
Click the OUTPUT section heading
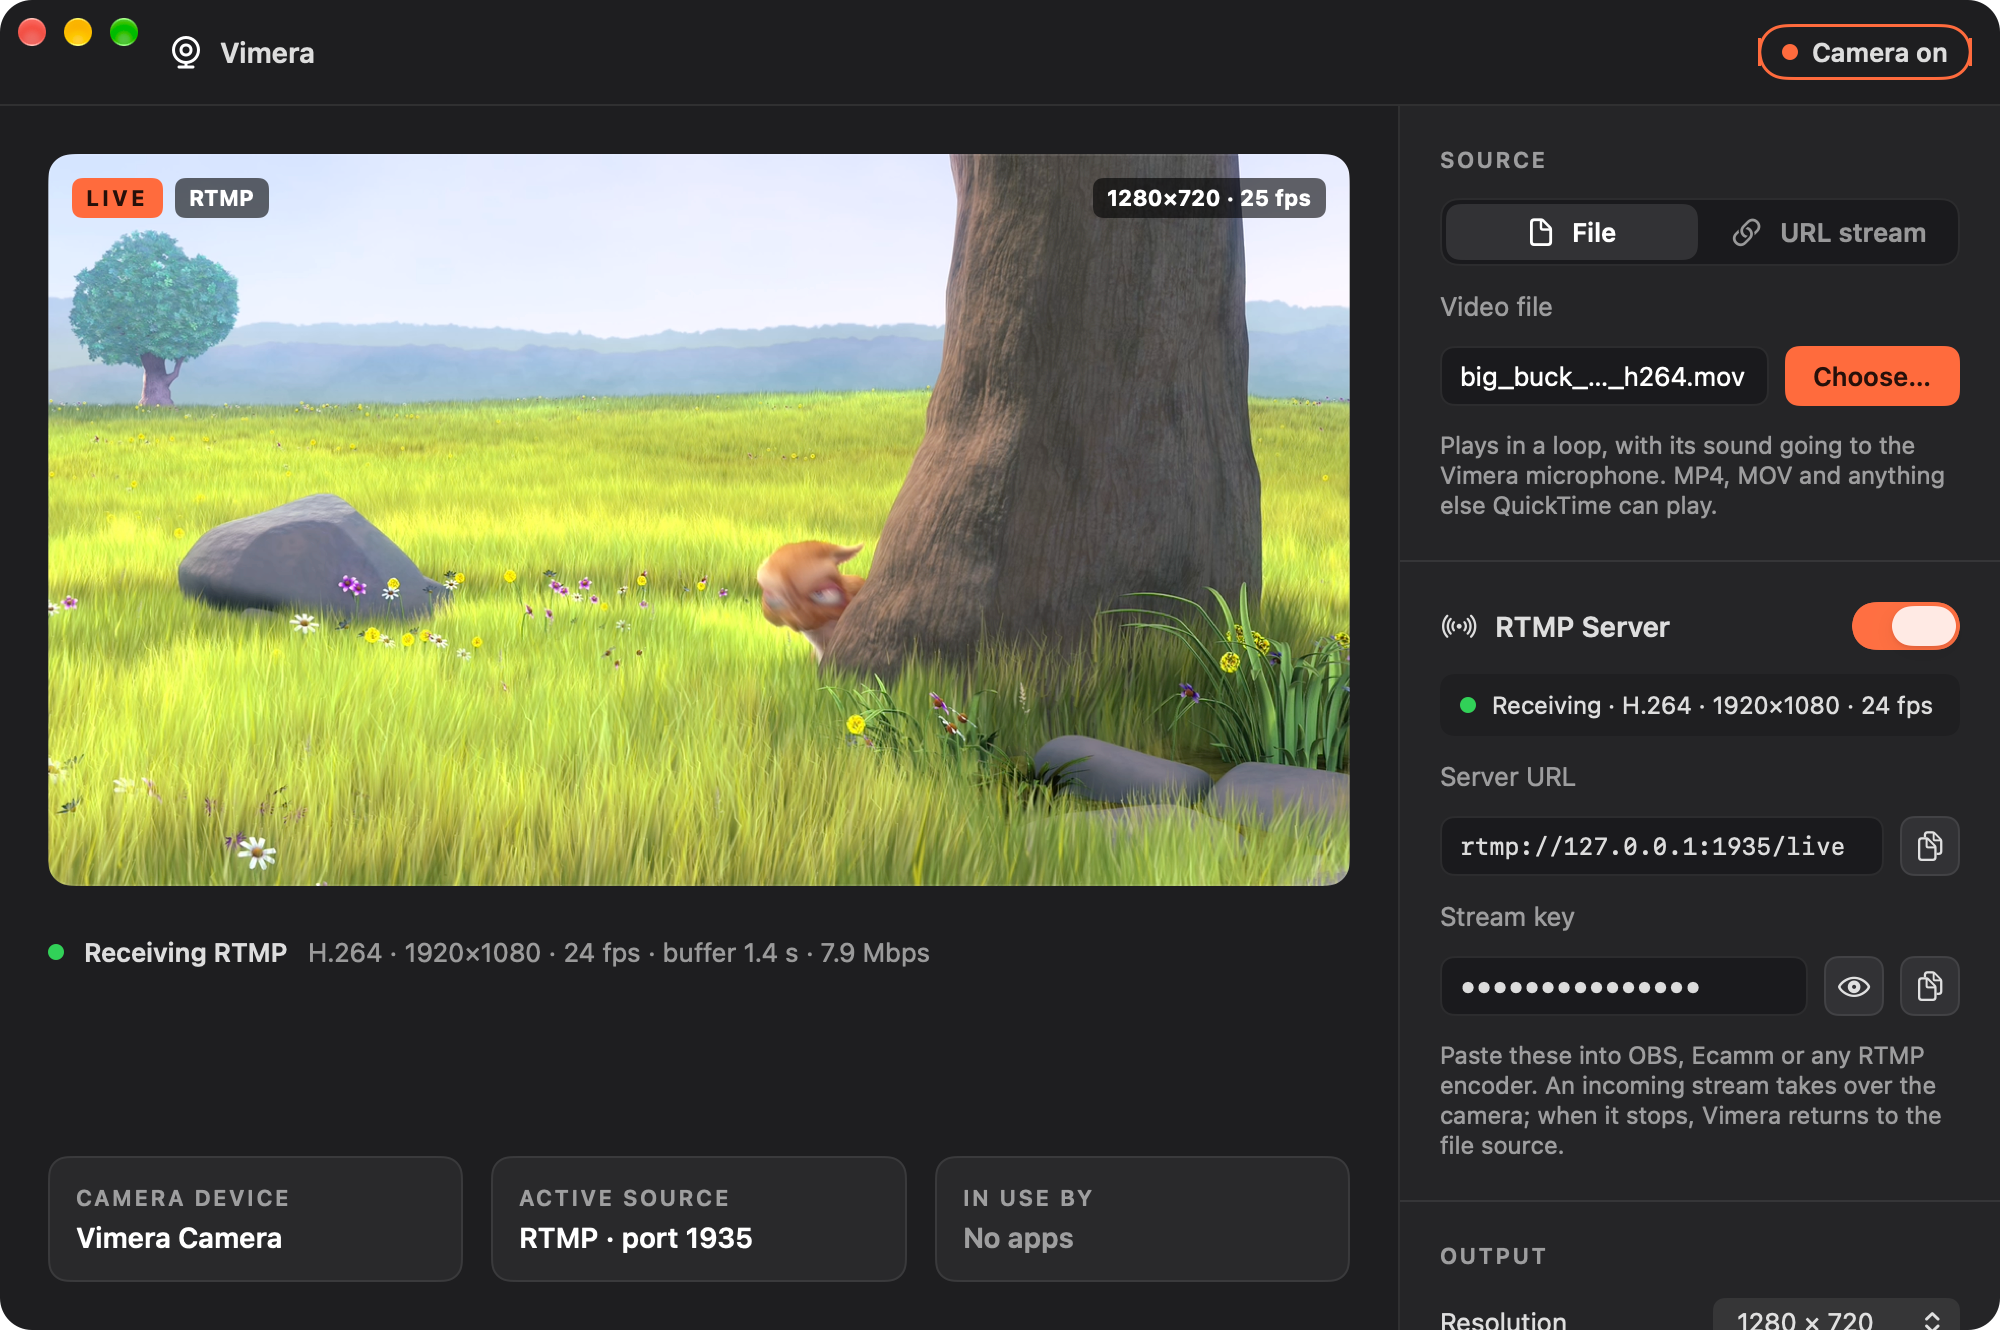click(x=1493, y=1256)
